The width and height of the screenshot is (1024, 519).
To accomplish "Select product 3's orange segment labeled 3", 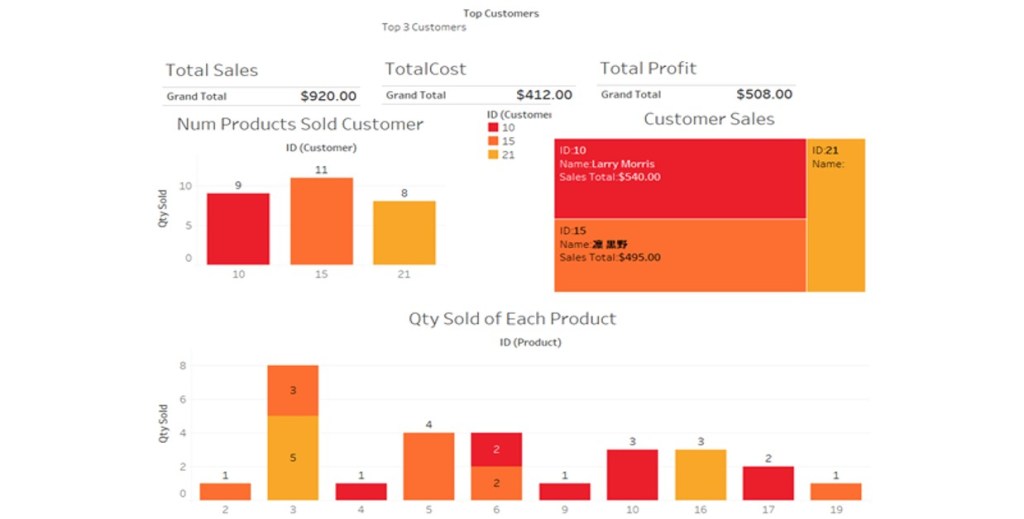I will 293,390.
